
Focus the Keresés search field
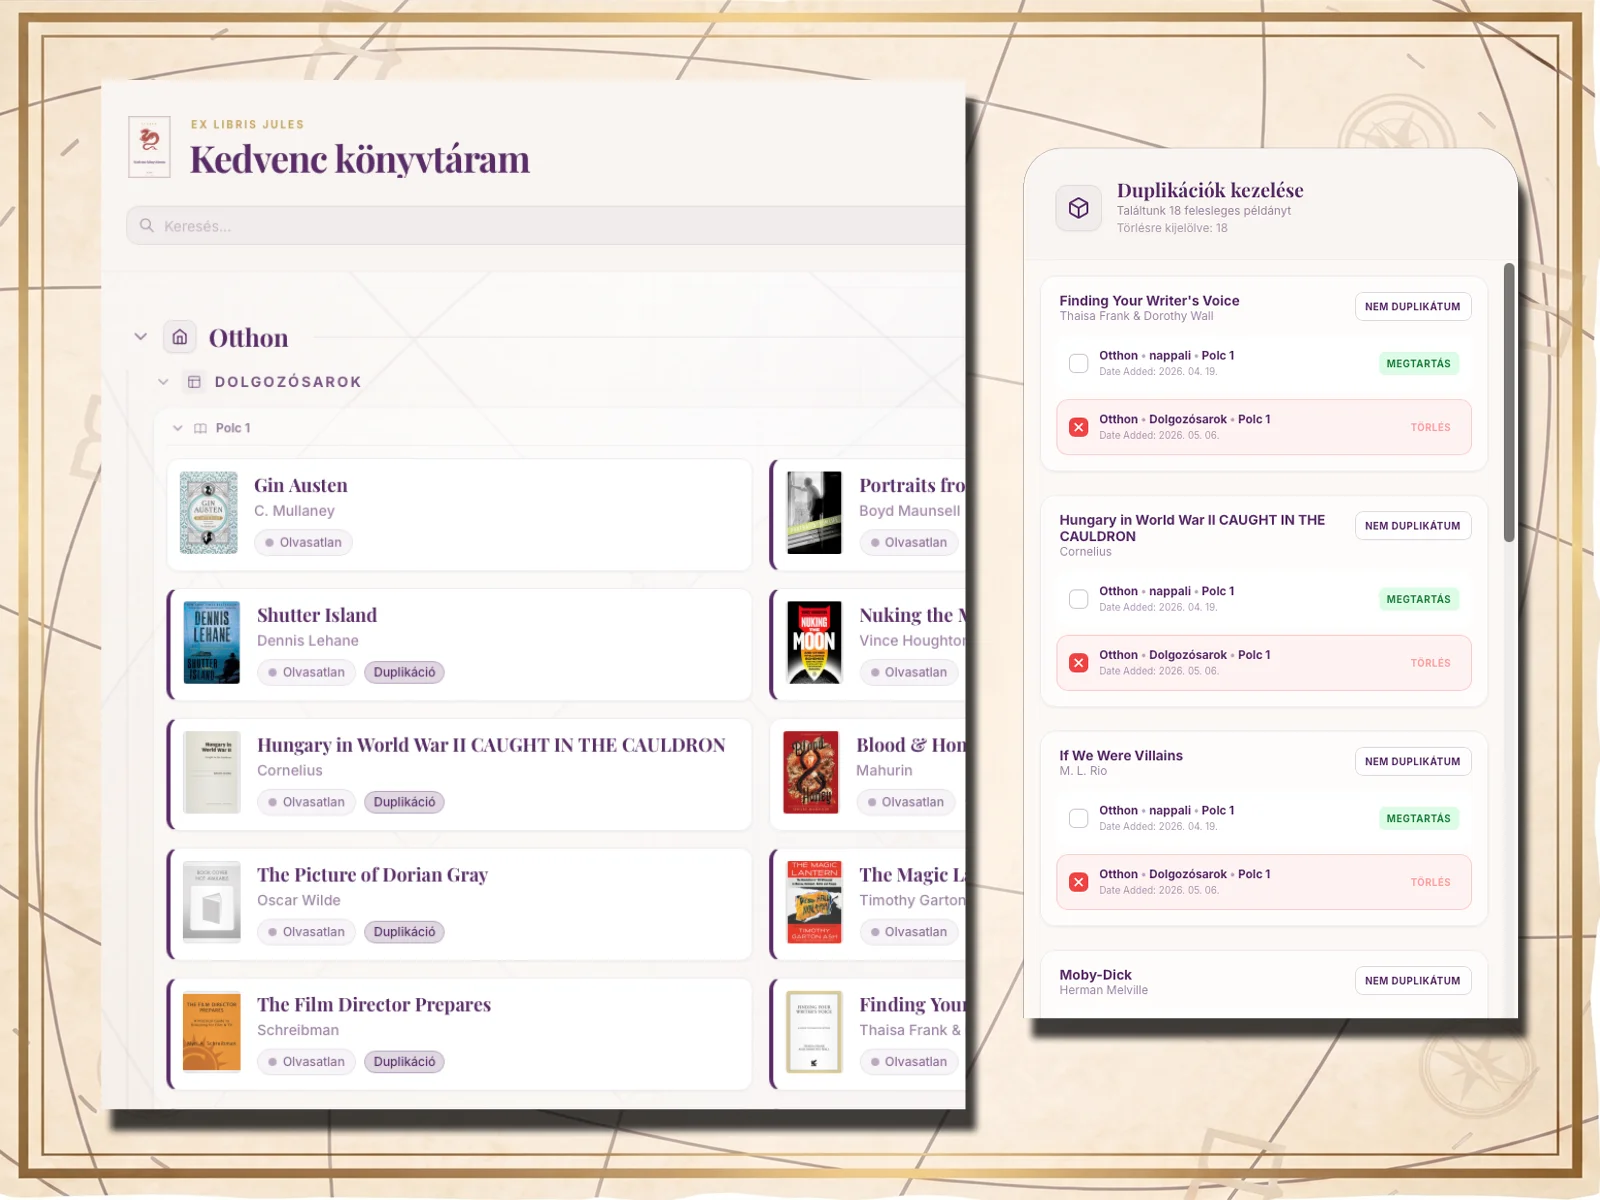(x=546, y=226)
